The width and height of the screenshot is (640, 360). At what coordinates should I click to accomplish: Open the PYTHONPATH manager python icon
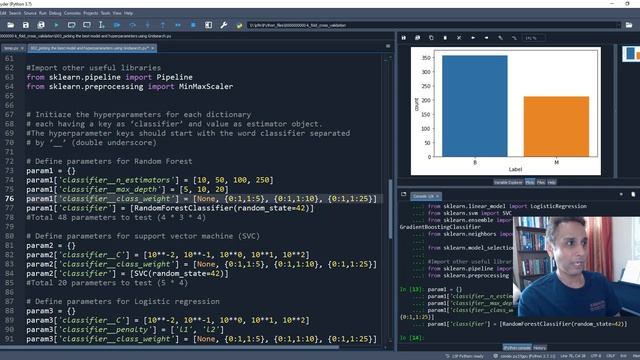[x=239, y=25]
